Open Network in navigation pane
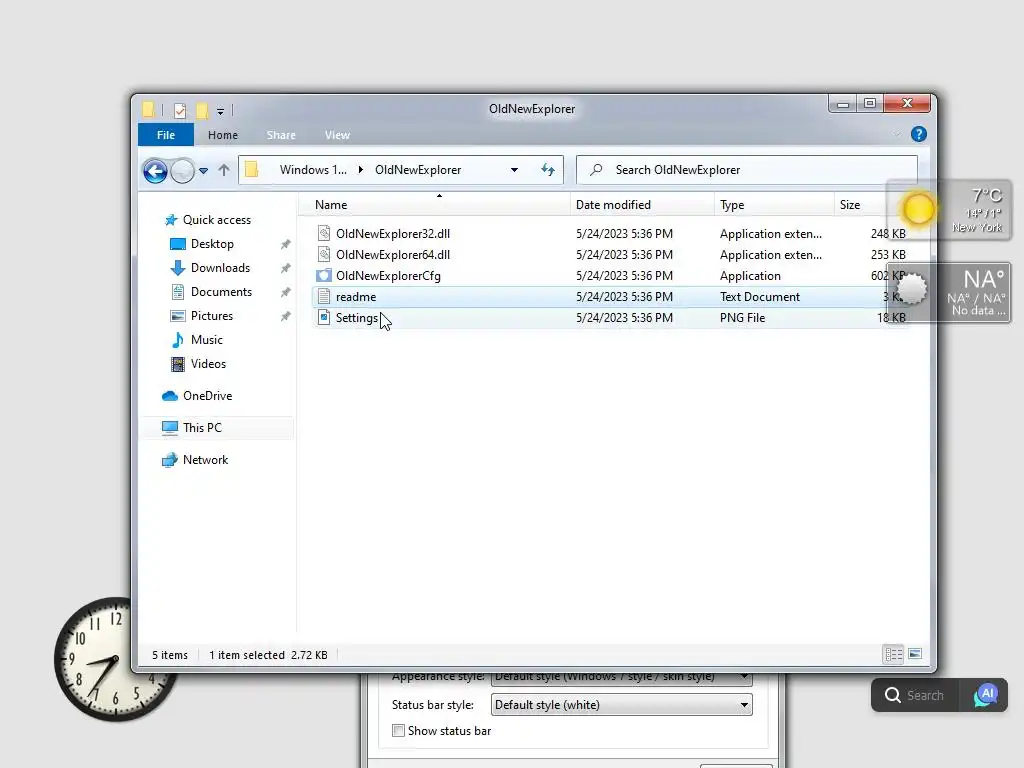 [205, 460]
